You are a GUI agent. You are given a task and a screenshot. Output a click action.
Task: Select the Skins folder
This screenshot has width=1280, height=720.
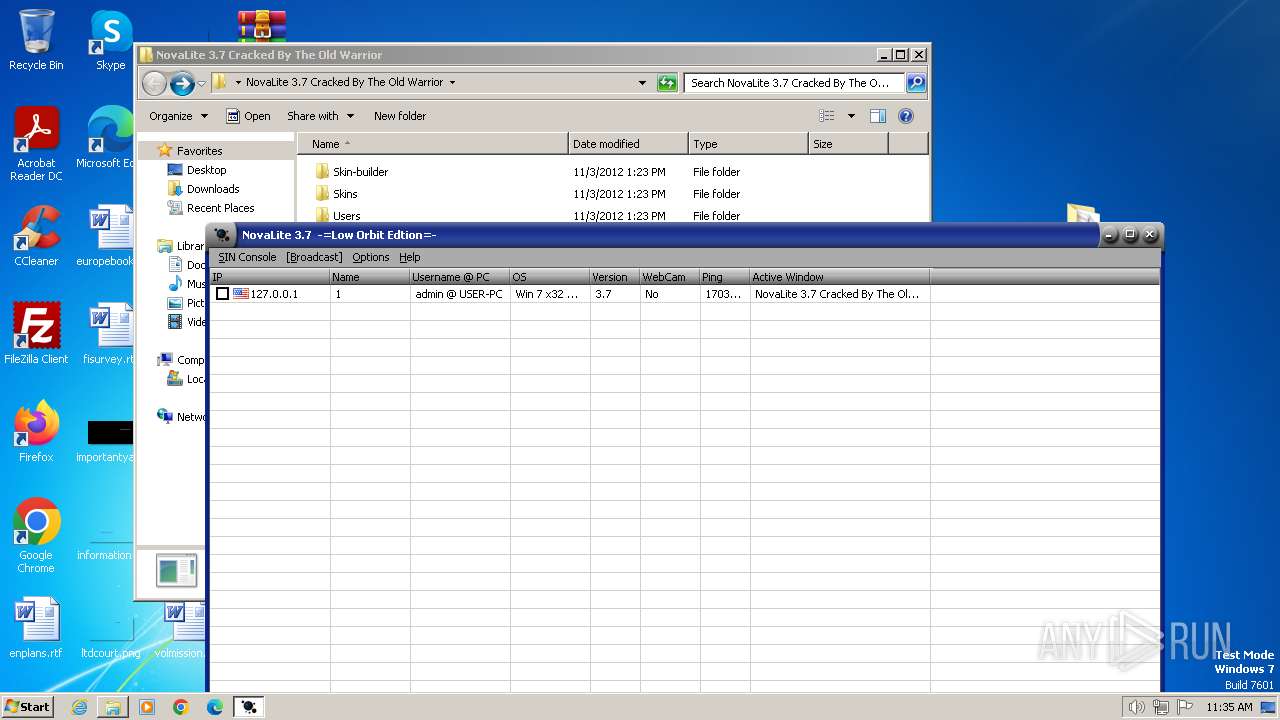[x=336, y=194]
